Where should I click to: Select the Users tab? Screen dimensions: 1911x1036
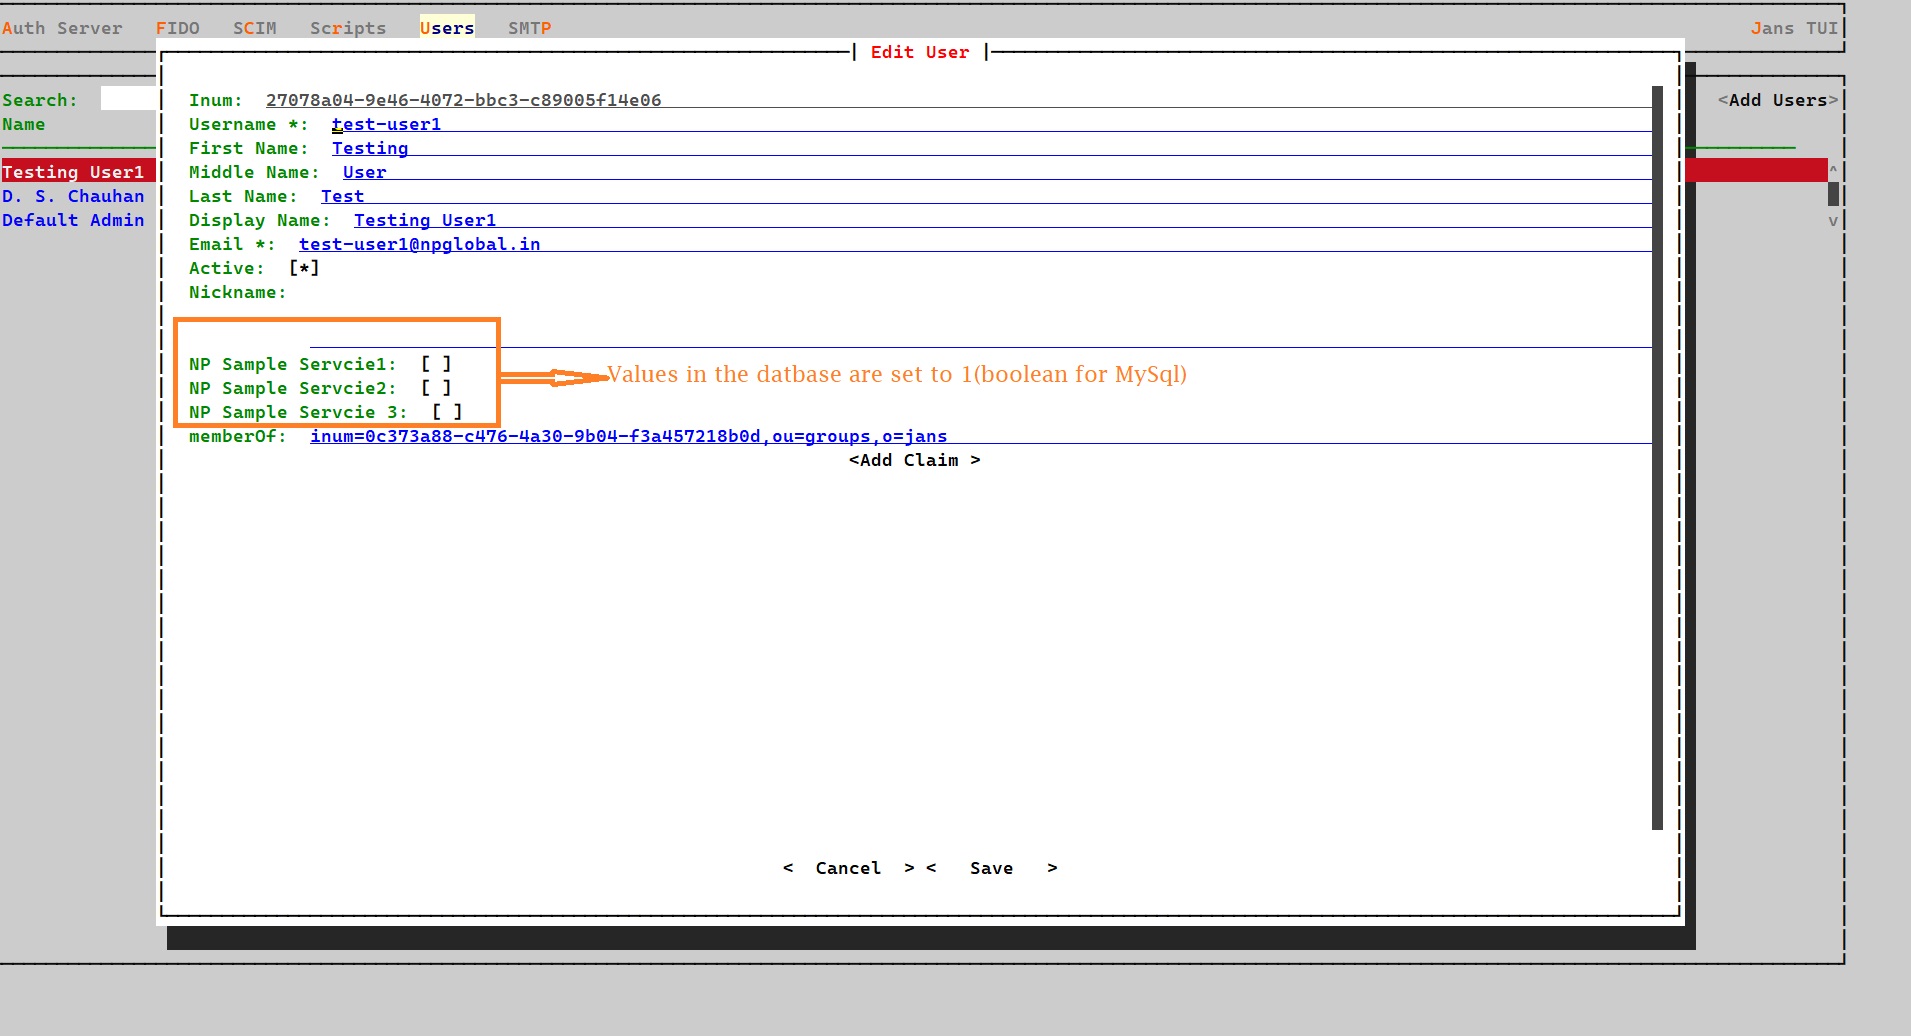447,28
